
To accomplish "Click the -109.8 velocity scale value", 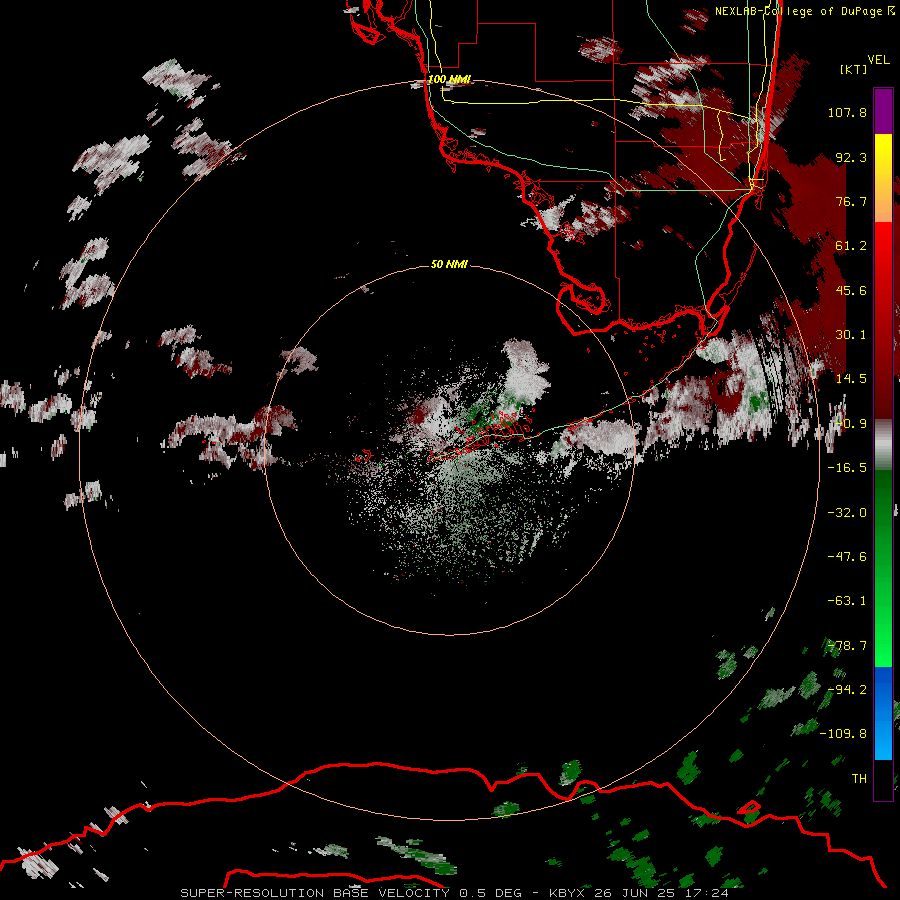I will 843,734.
